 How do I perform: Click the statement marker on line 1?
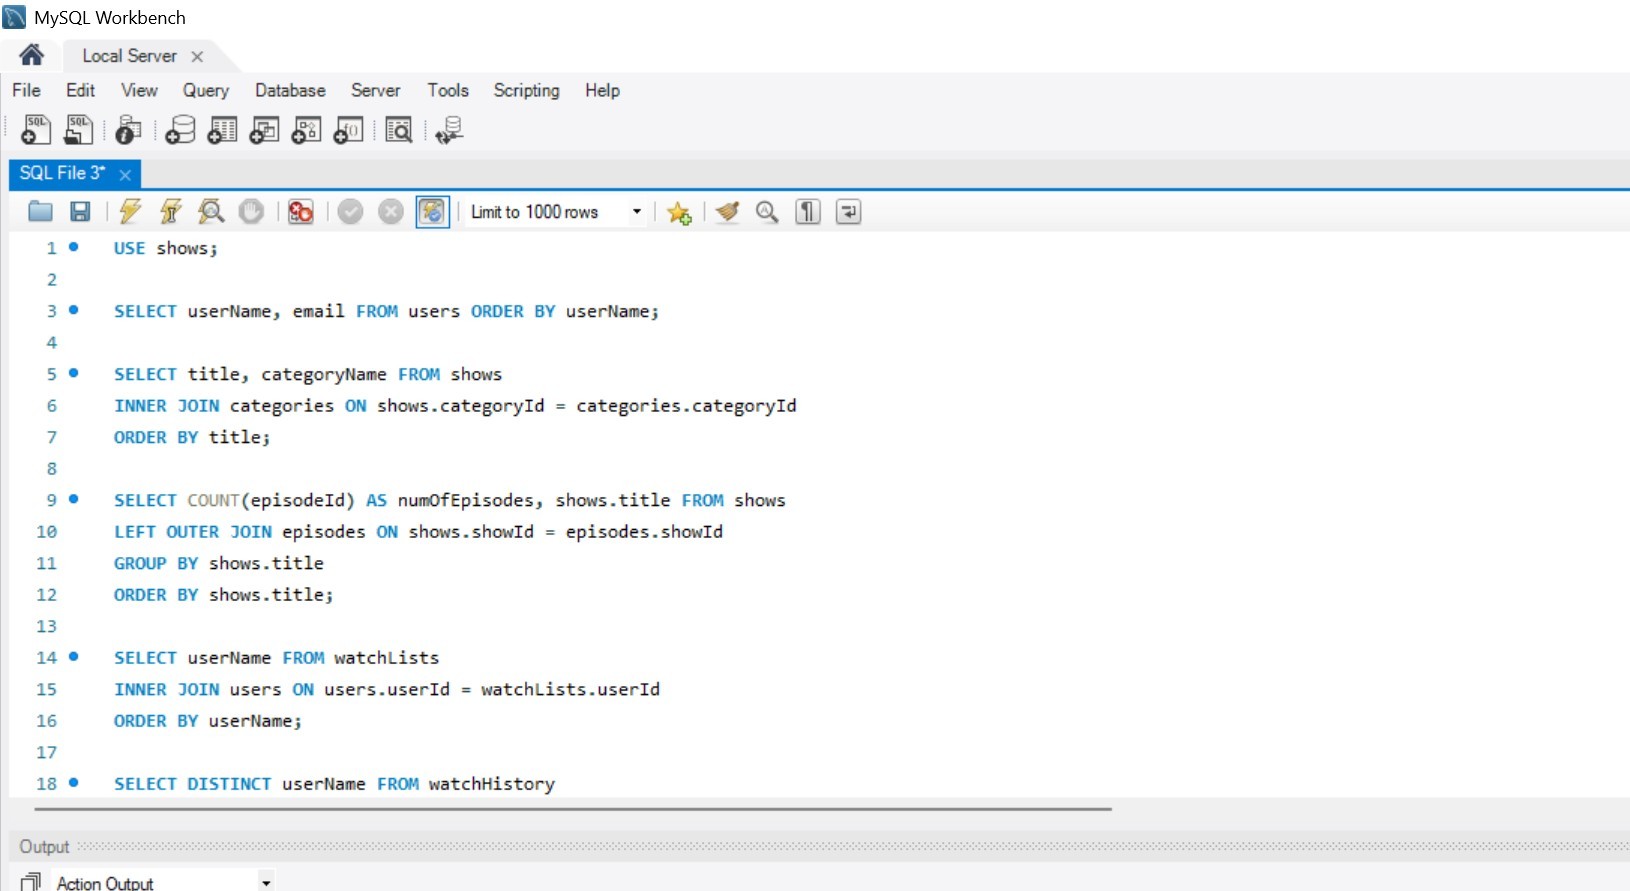click(73, 247)
